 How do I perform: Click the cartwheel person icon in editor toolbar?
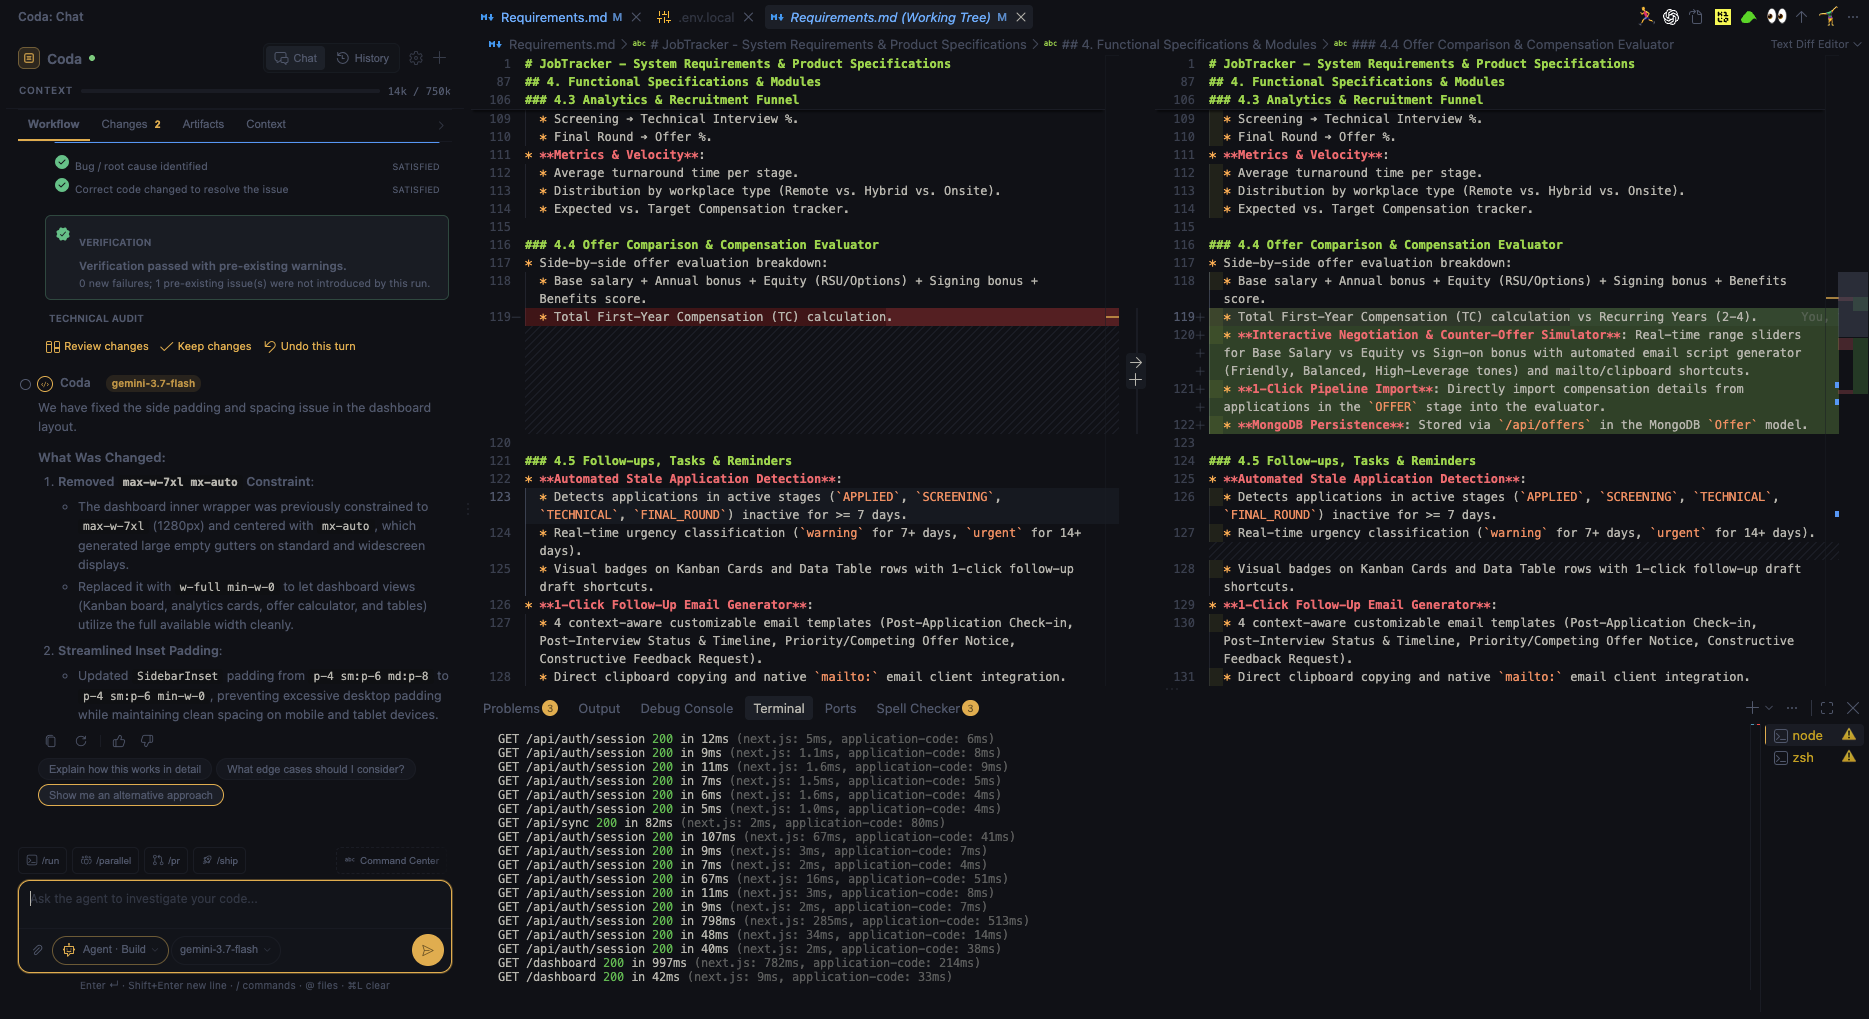[1828, 16]
